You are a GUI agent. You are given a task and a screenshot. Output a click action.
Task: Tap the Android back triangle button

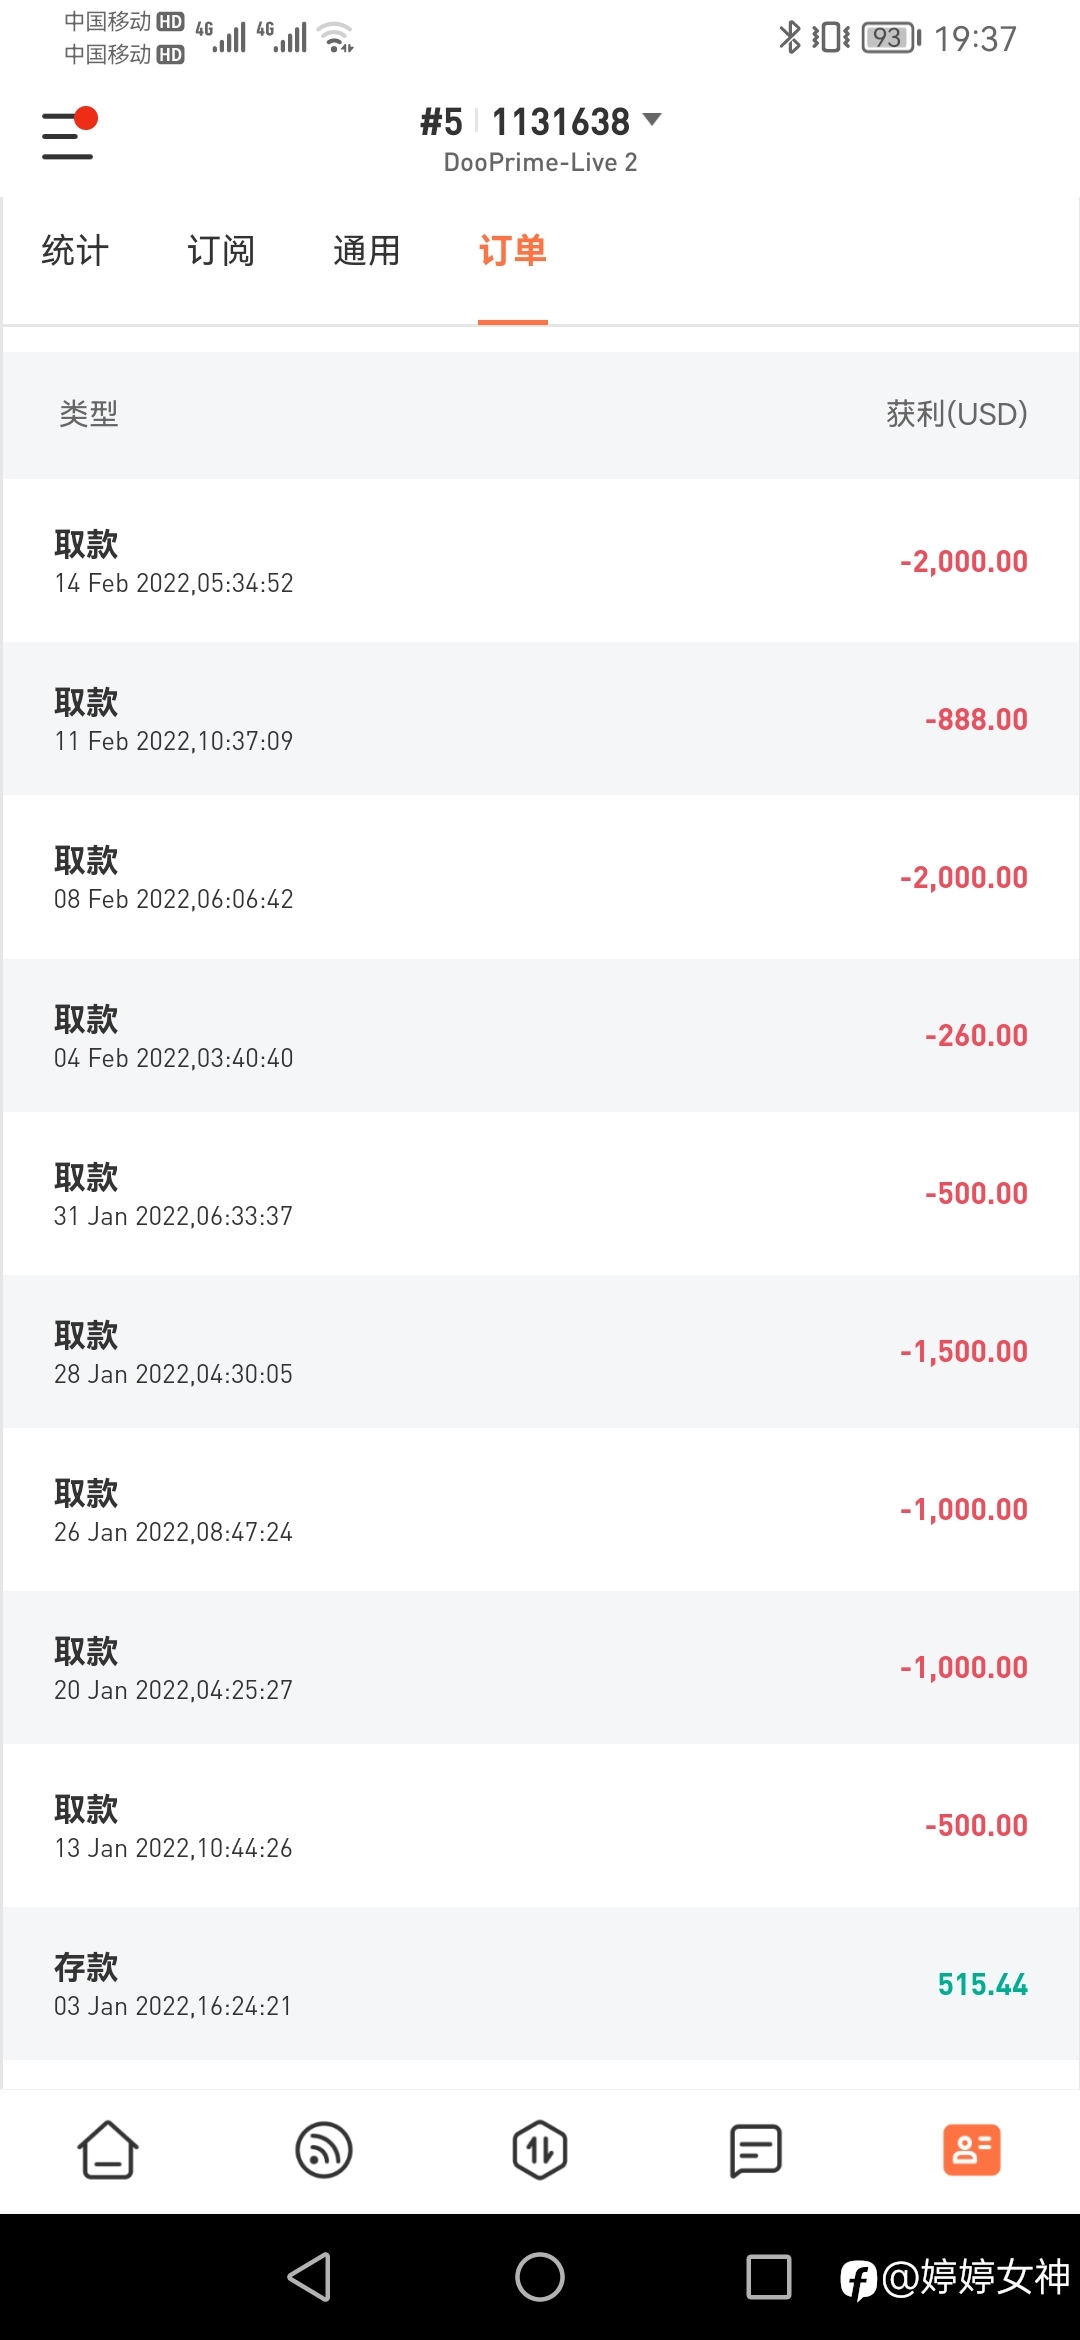tap(309, 2277)
